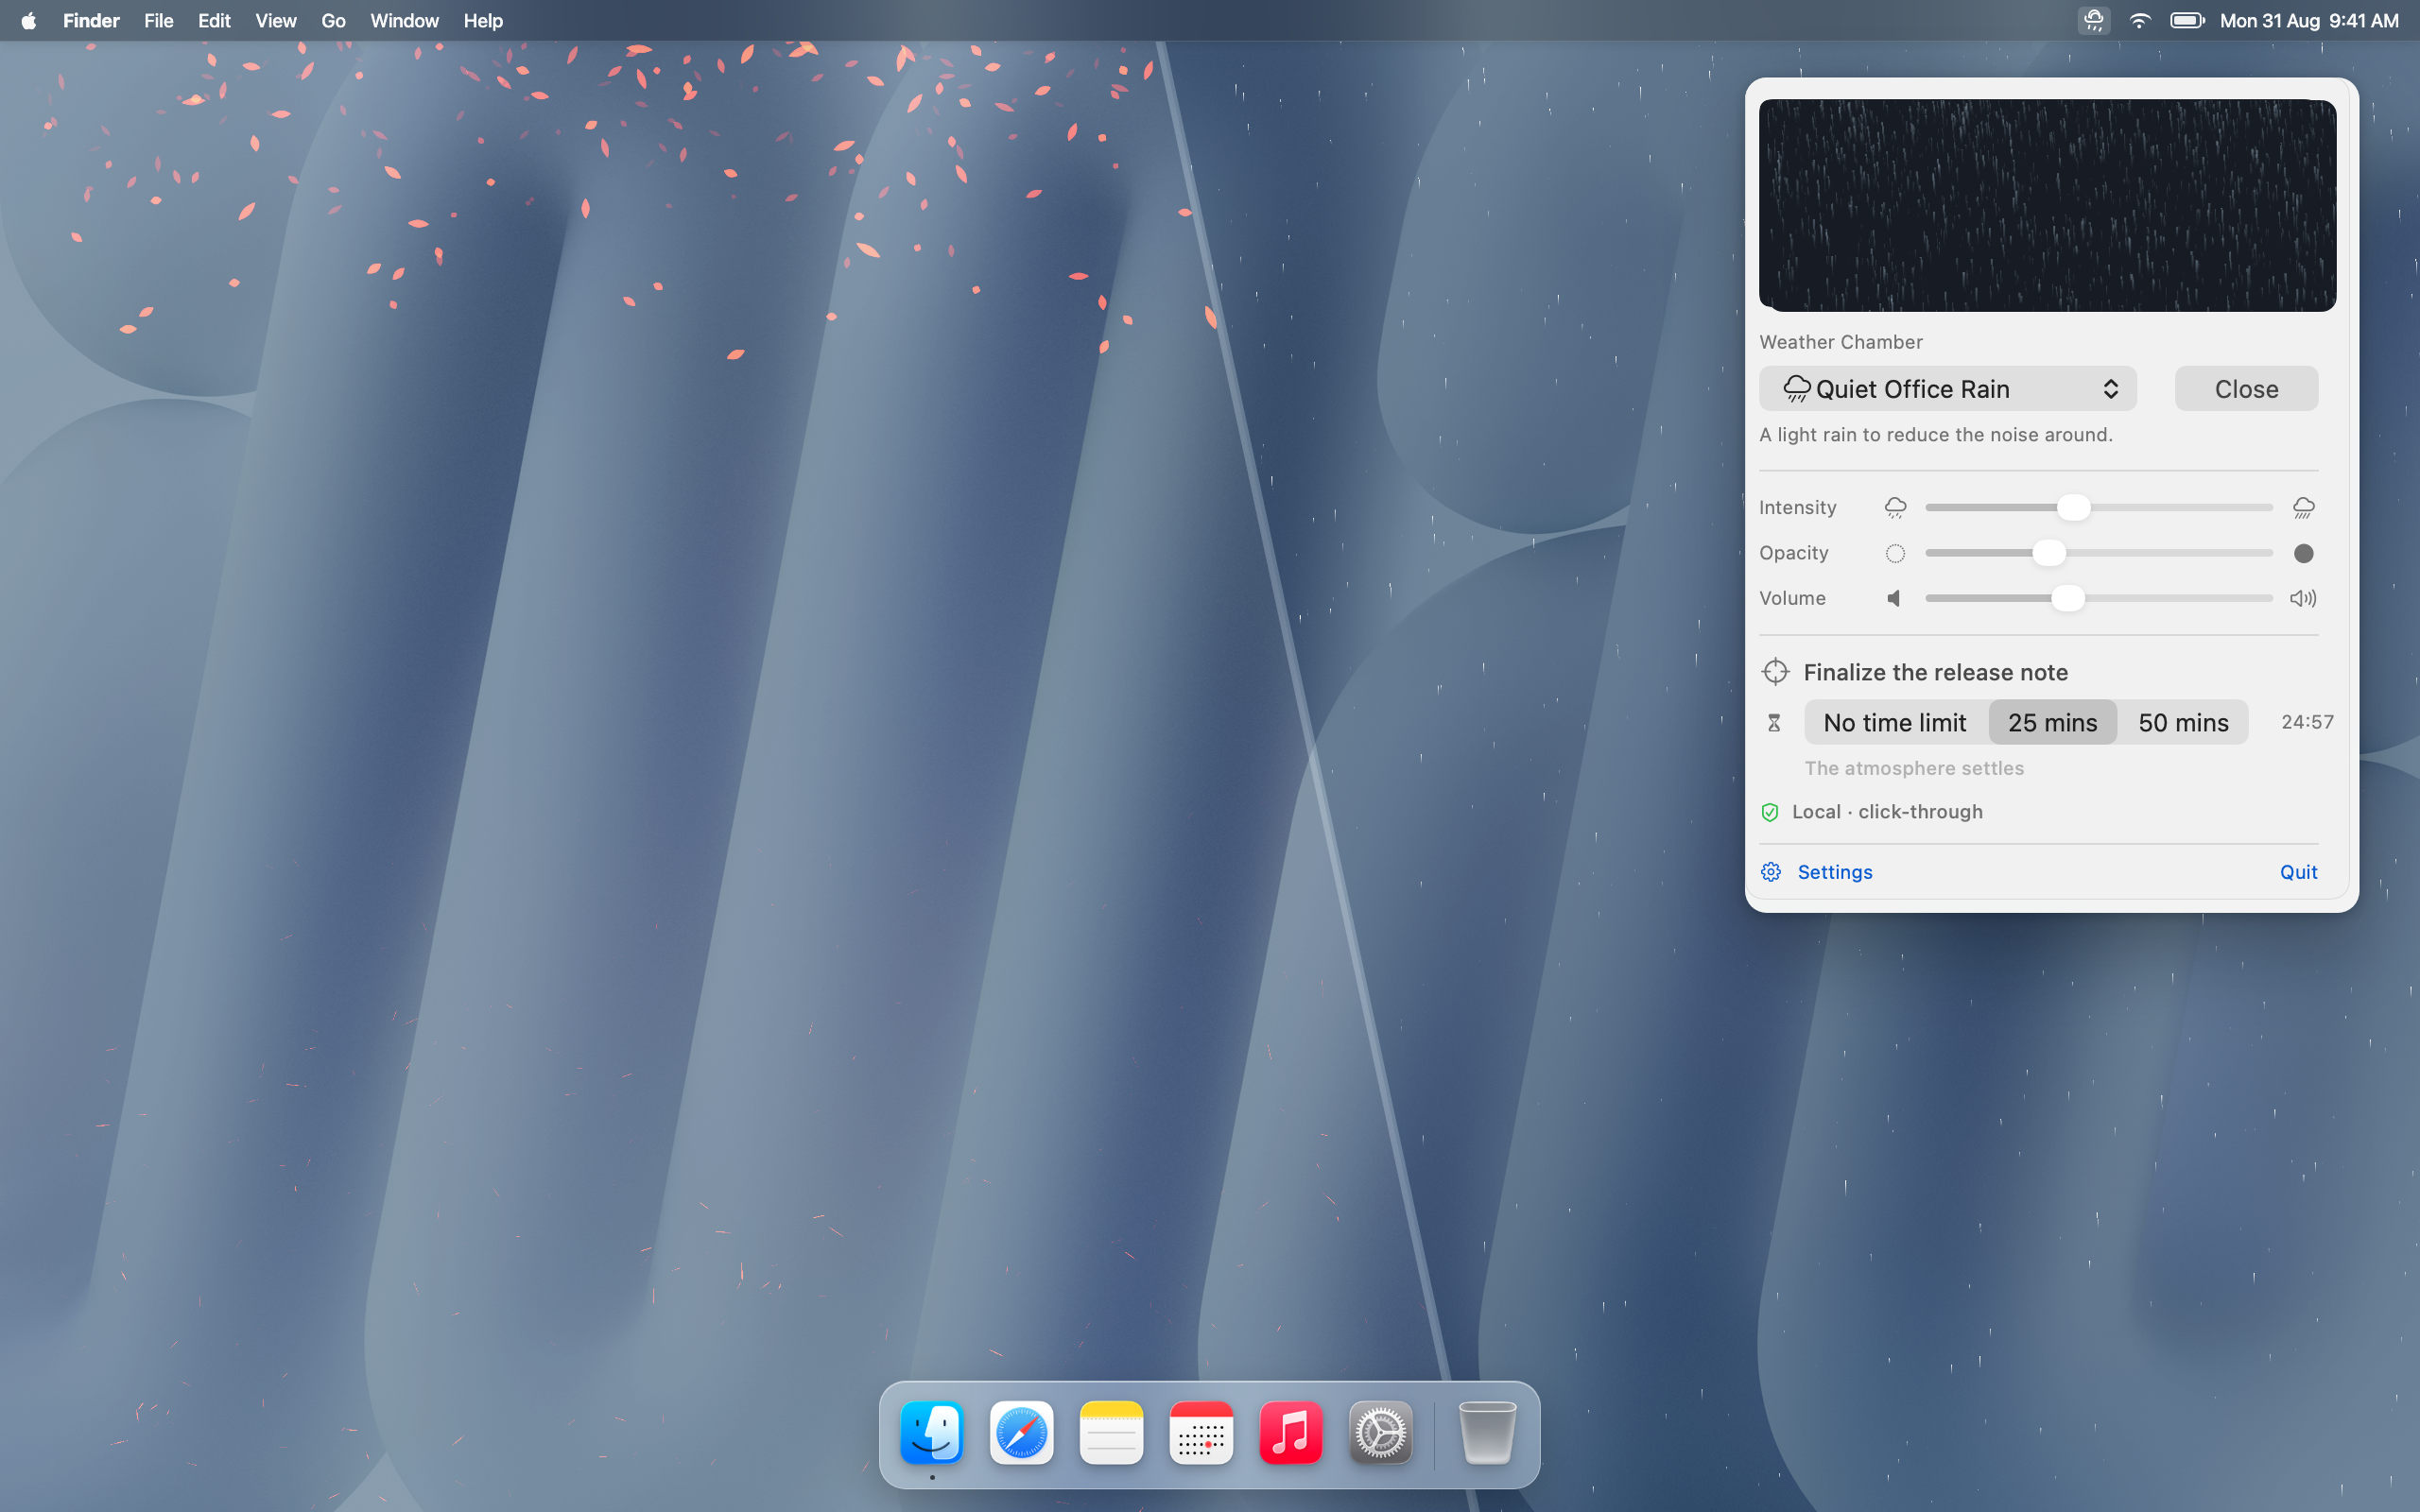Click the rain preview thumbnail

(2047, 205)
